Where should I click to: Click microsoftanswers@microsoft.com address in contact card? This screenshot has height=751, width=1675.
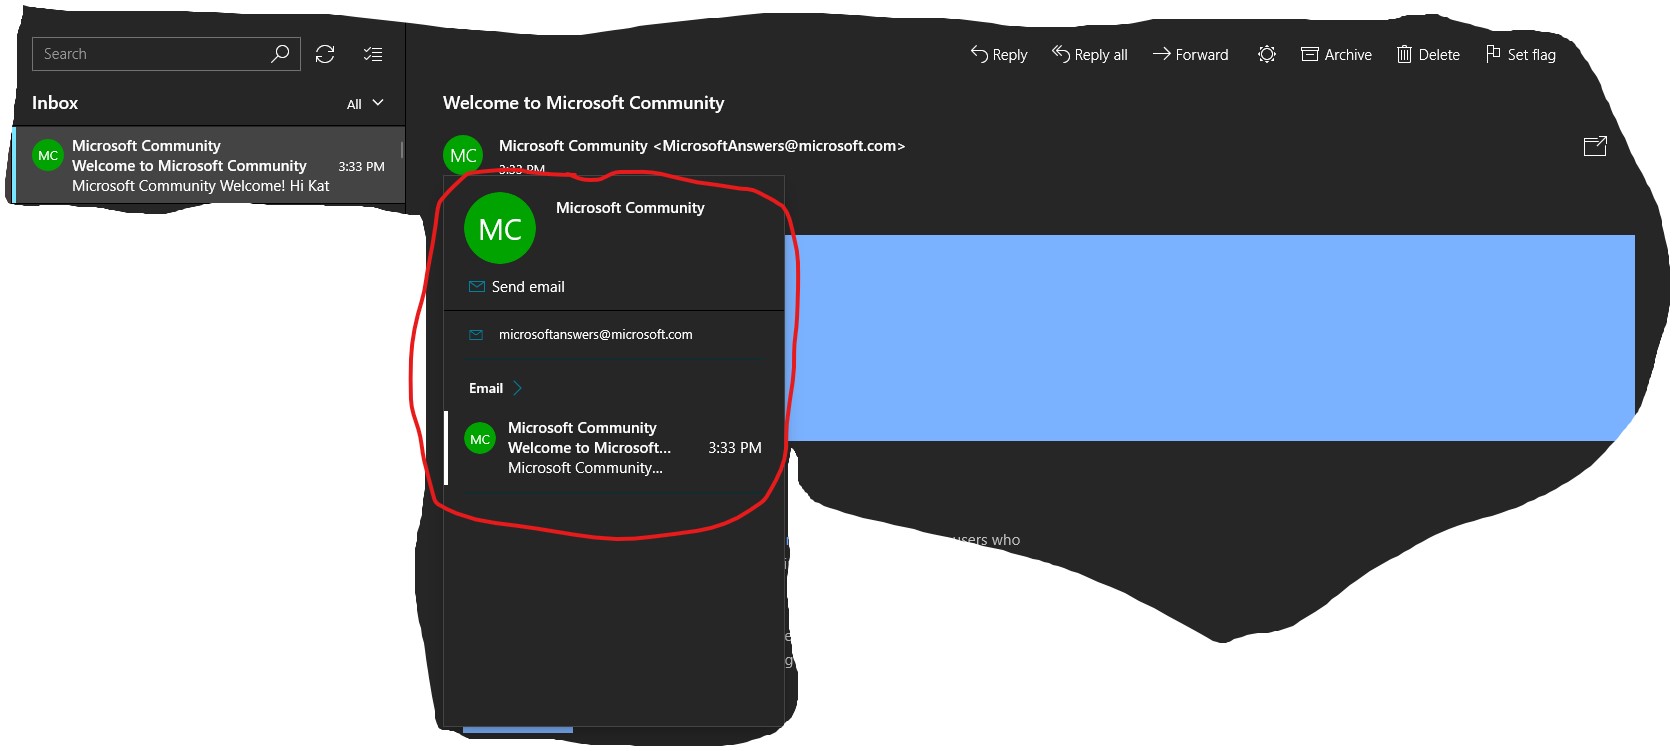(595, 335)
